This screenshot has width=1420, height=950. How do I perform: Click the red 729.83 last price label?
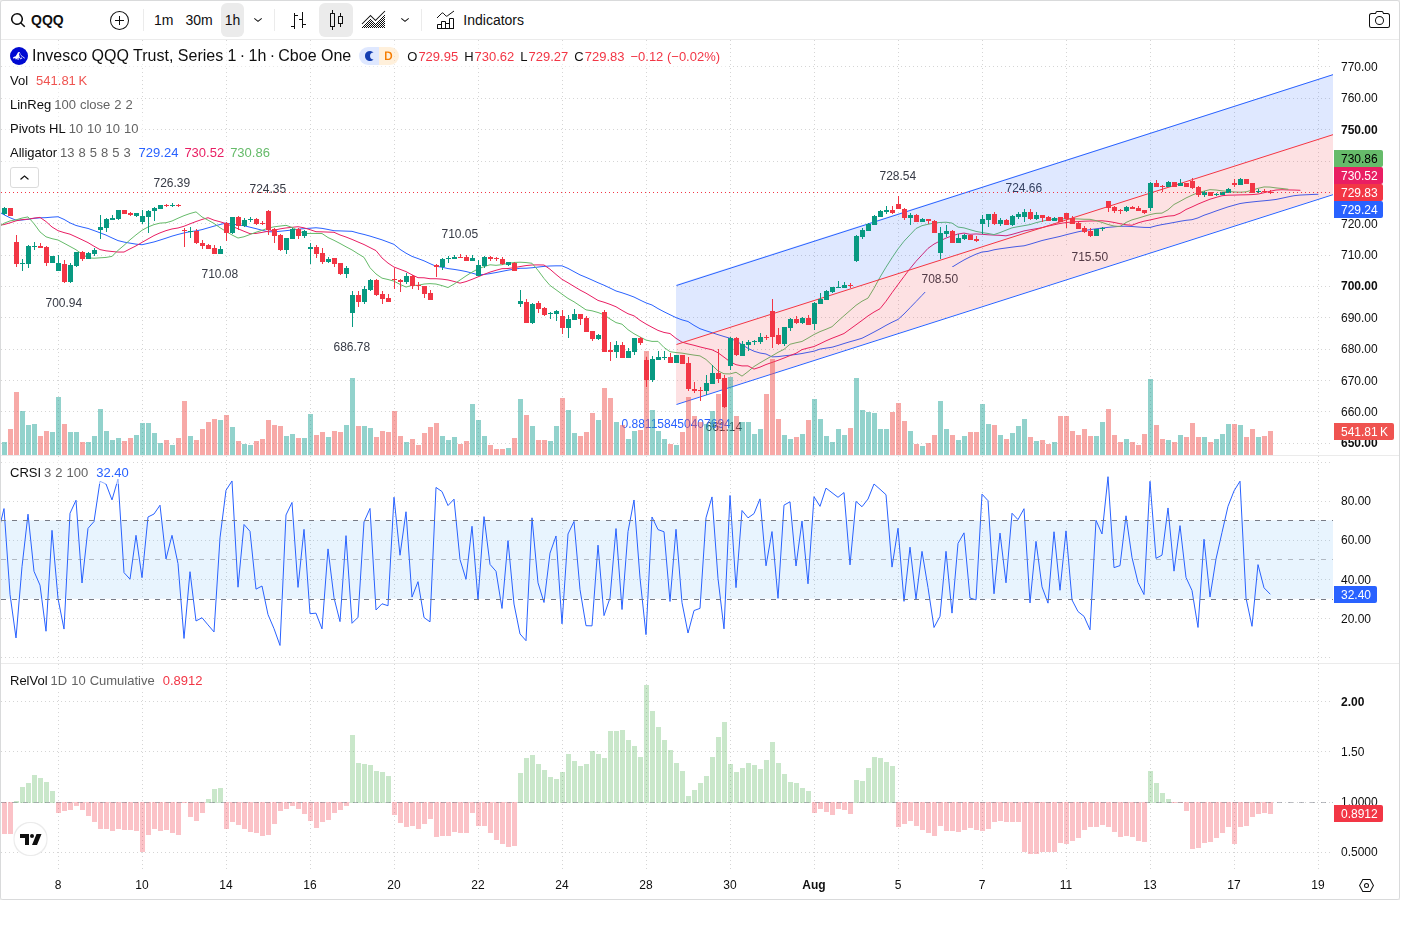click(1359, 193)
